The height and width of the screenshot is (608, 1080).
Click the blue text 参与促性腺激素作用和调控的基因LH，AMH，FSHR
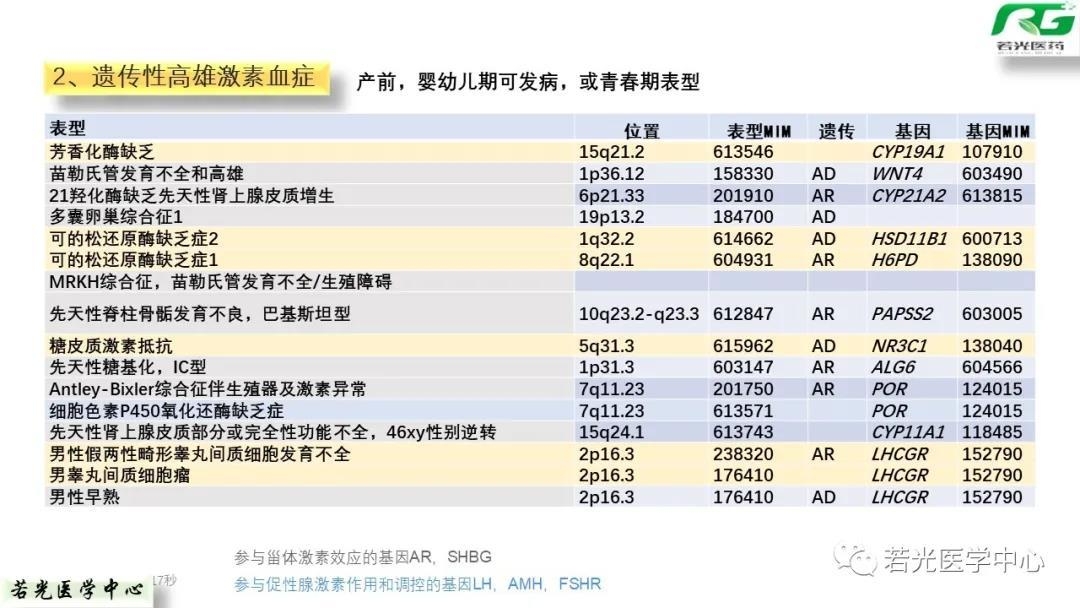pyautogui.click(x=417, y=583)
